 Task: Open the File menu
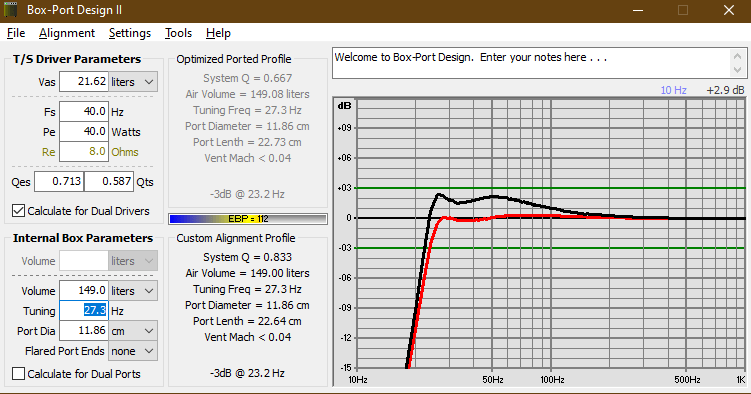(16, 33)
